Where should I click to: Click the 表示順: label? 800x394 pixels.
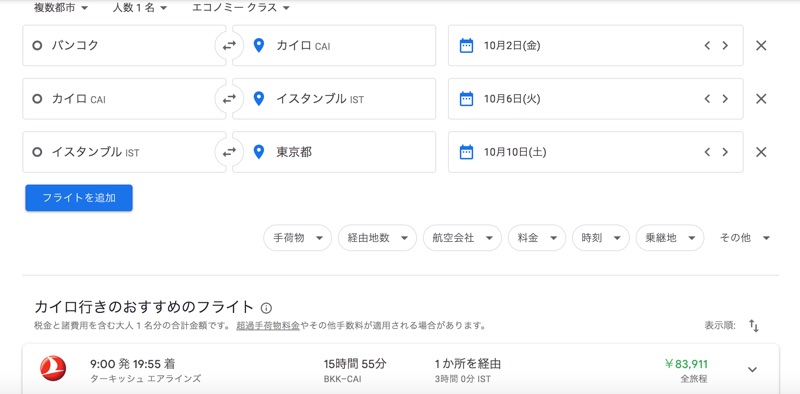click(x=720, y=326)
